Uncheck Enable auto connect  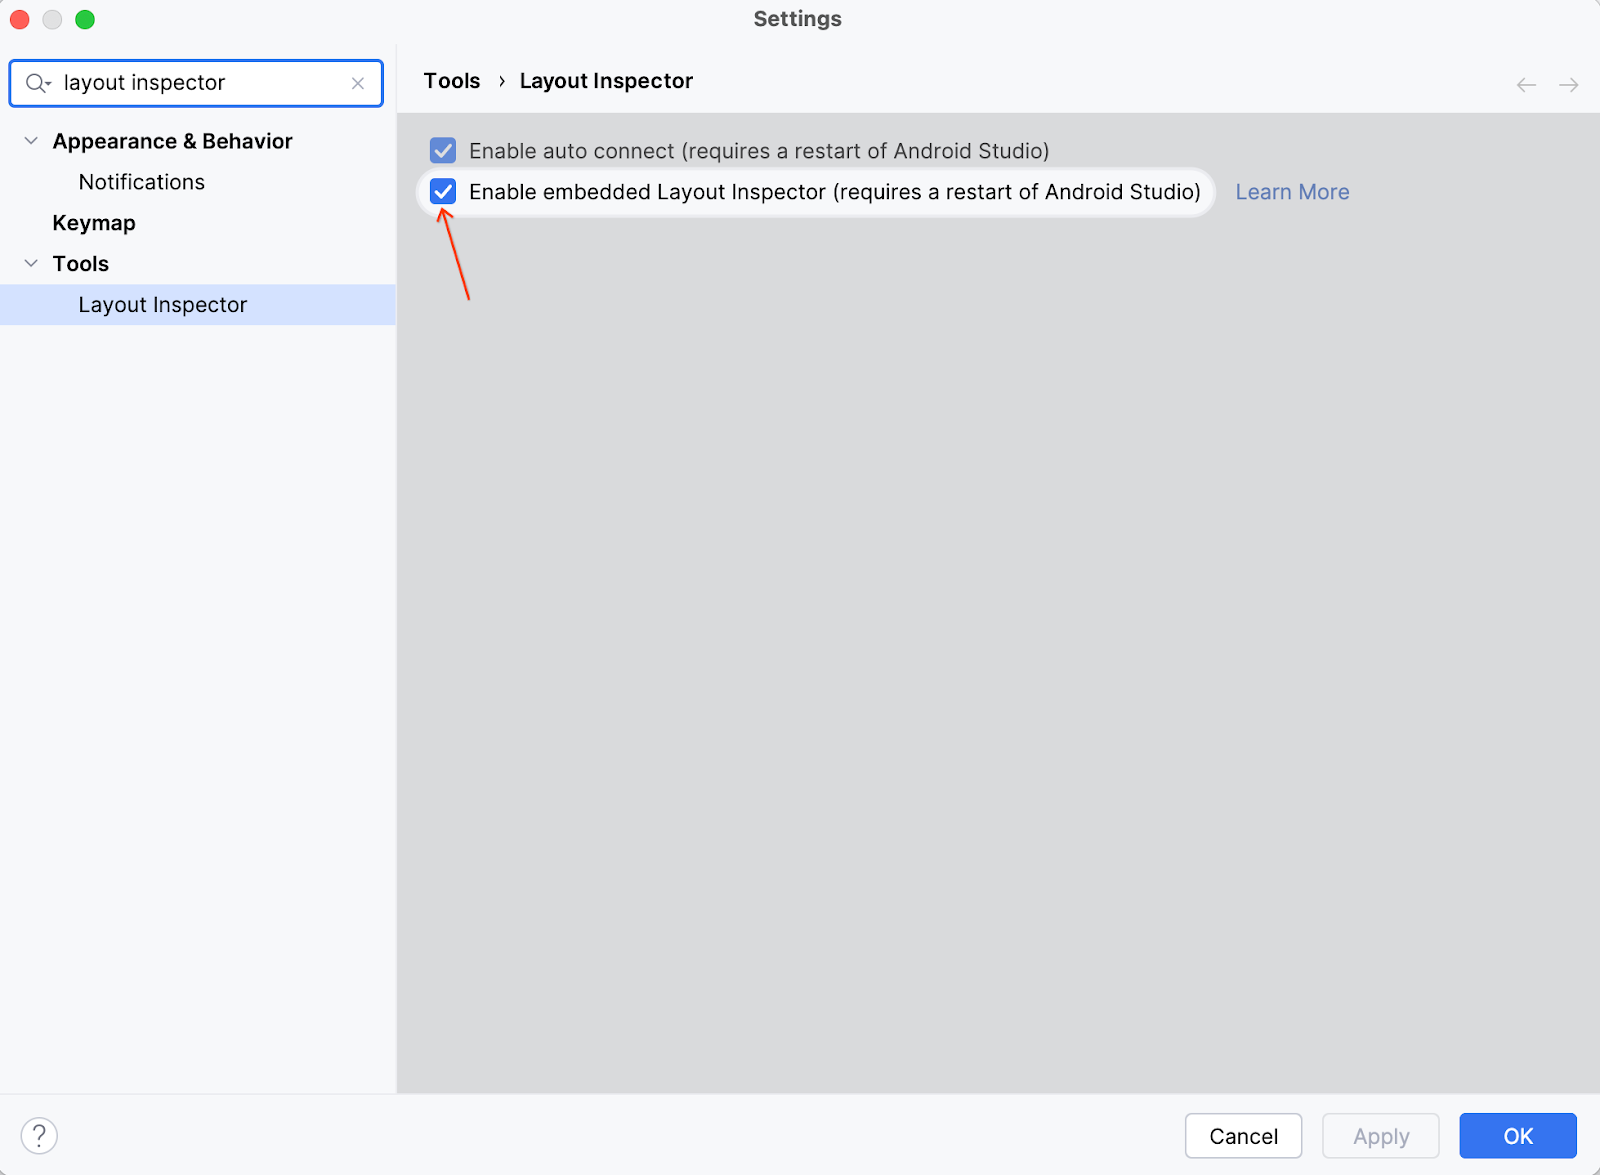click(x=443, y=151)
